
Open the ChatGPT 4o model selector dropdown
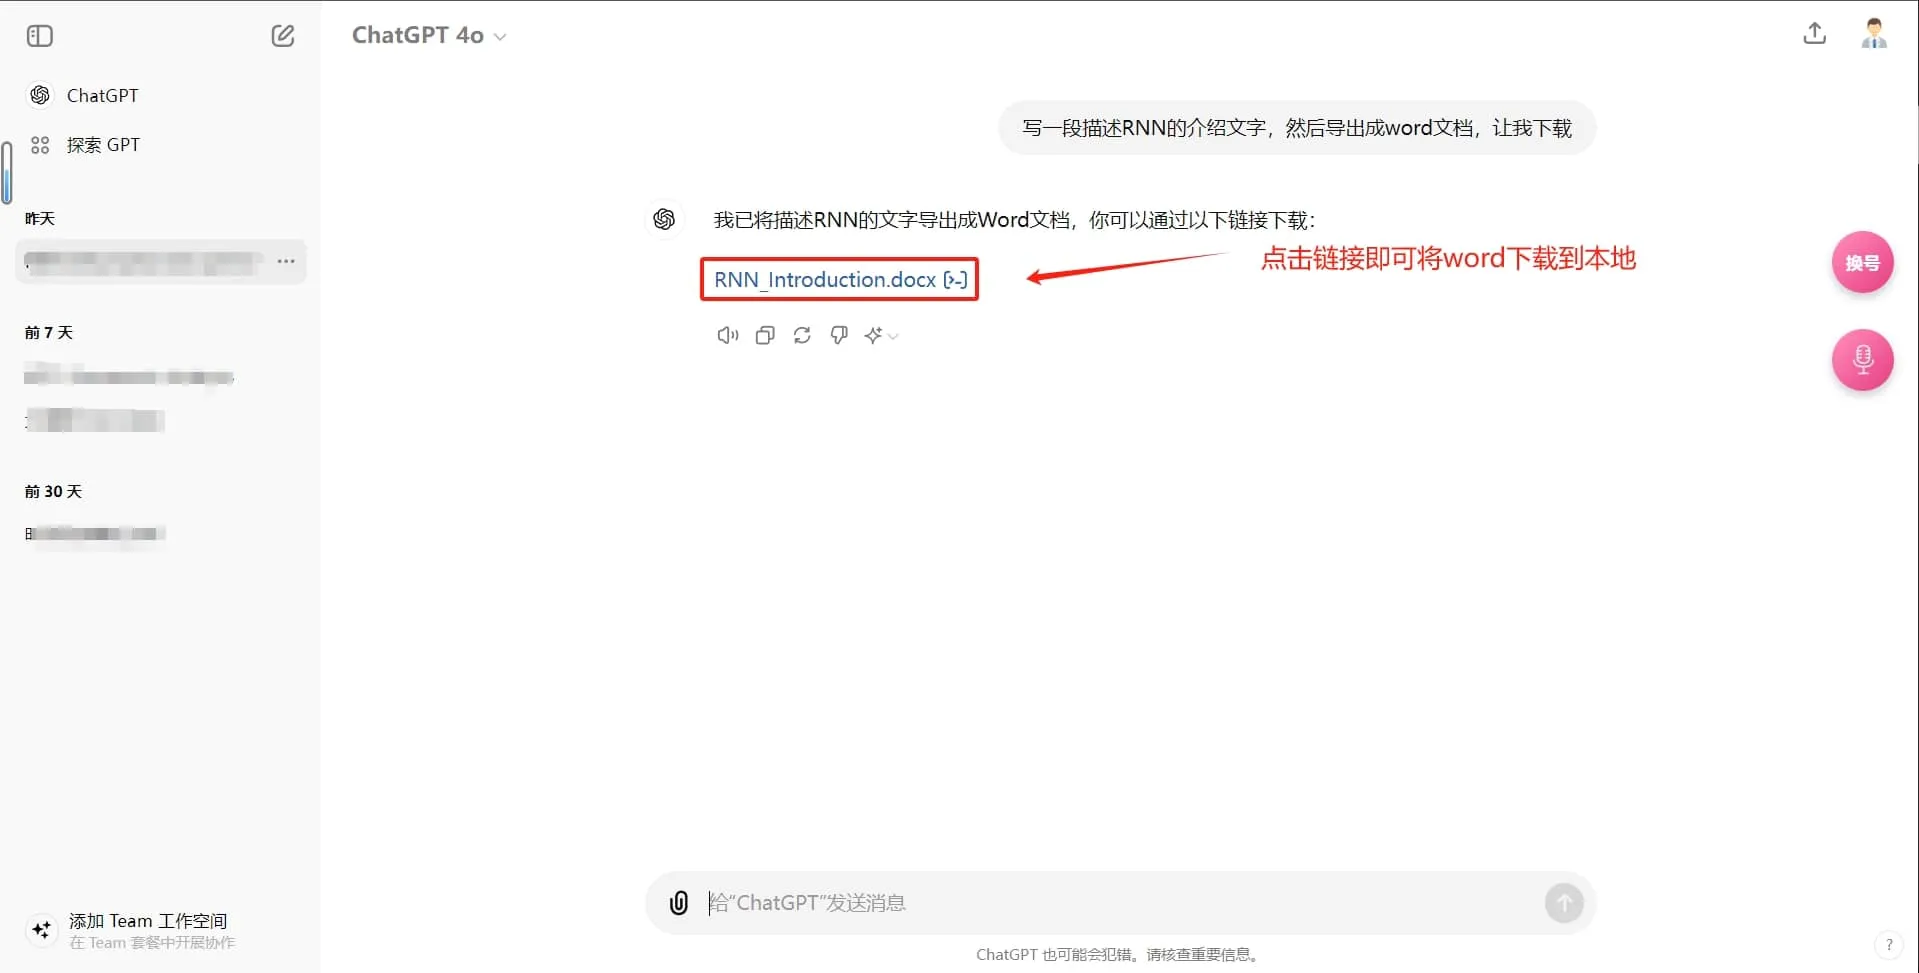click(428, 35)
